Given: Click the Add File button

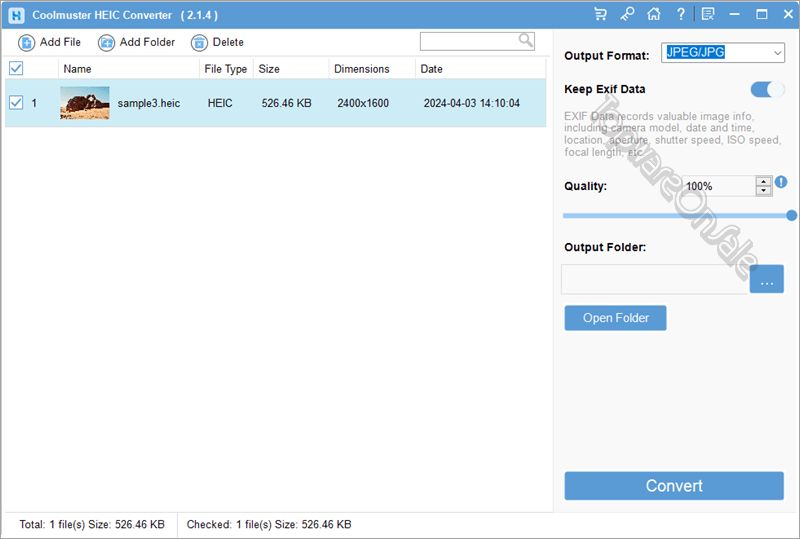Looking at the screenshot, I should [49, 42].
